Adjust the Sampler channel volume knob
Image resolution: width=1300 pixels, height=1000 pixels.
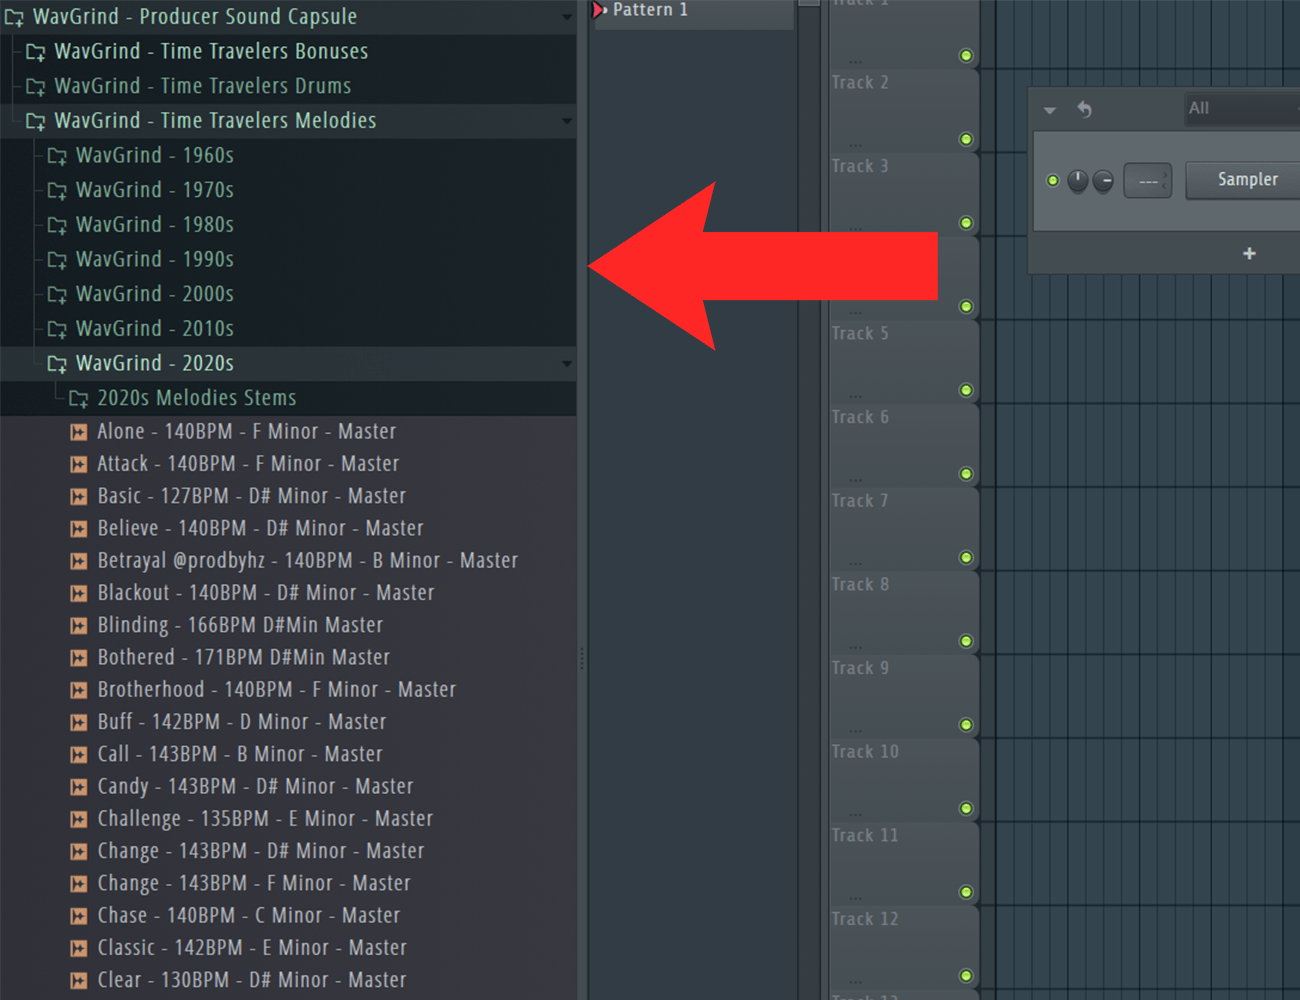(x=1103, y=181)
